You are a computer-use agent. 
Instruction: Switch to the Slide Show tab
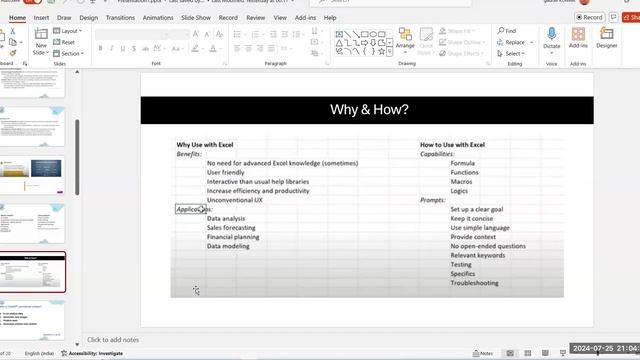196,18
